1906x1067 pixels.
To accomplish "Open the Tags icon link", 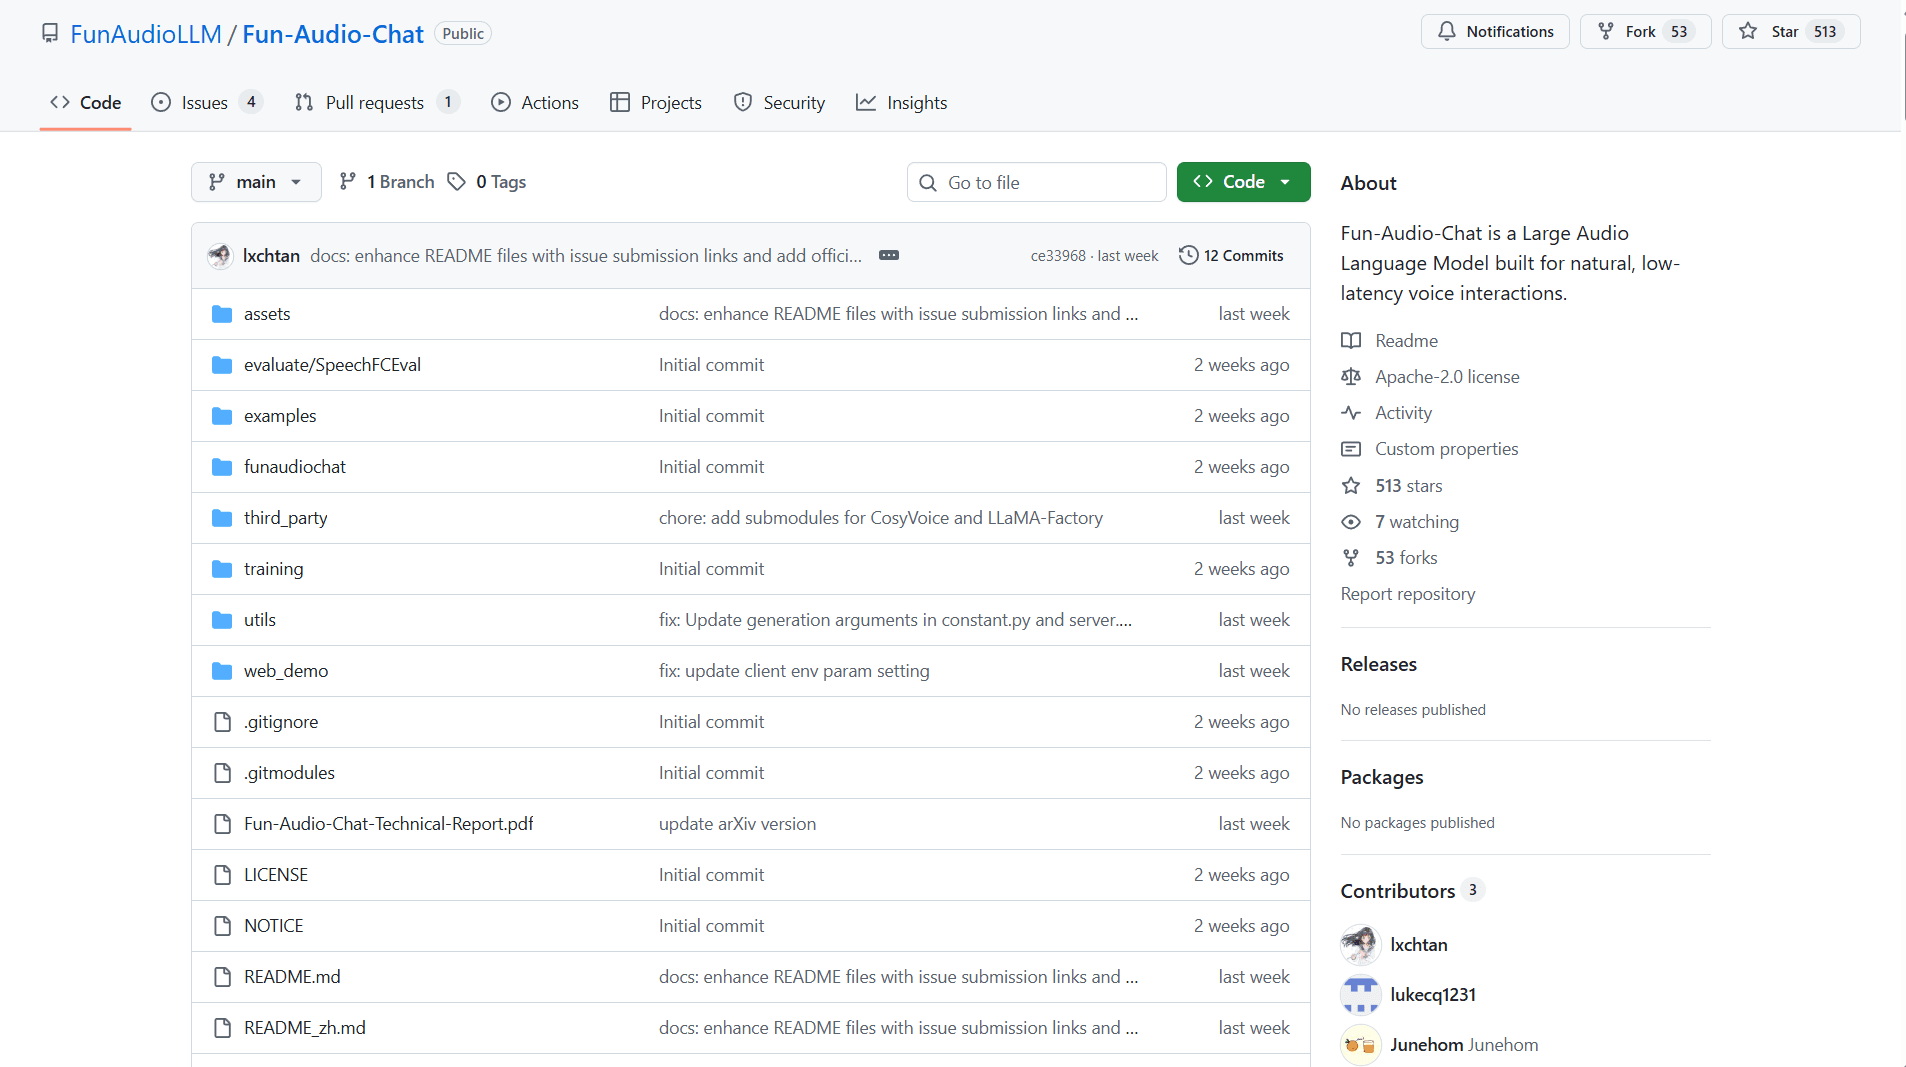I will [457, 182].
